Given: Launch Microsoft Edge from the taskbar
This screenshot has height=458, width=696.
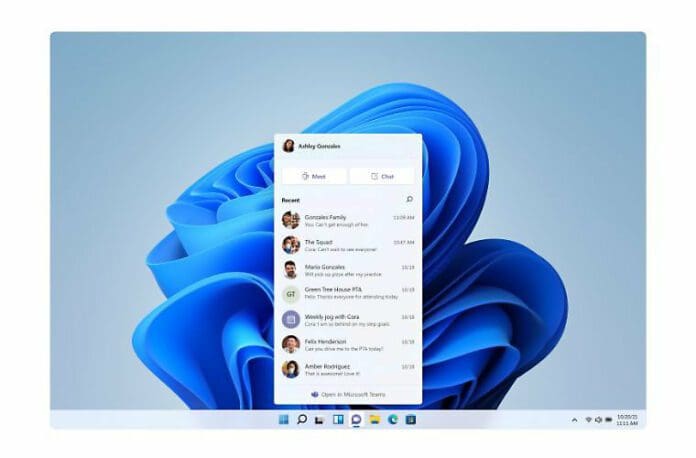Looking at the screenshot, I should 392,419.
